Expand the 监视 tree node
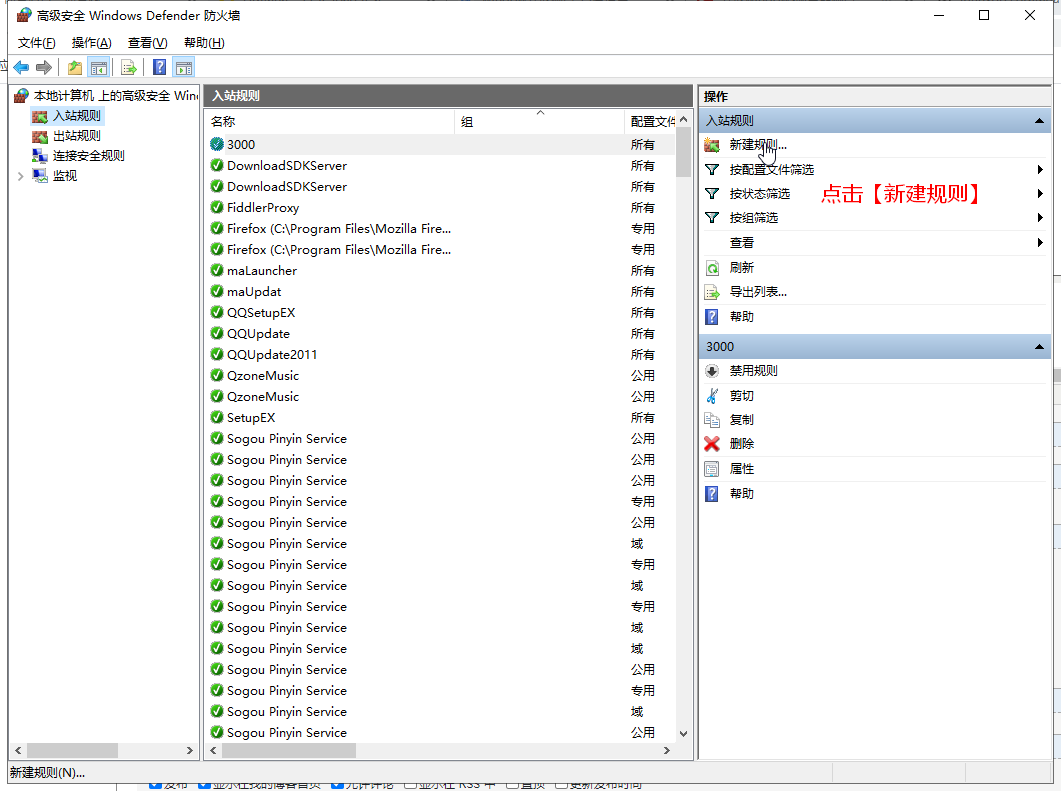The width and height of the screenshot is (1061, 791). [20, 176]
